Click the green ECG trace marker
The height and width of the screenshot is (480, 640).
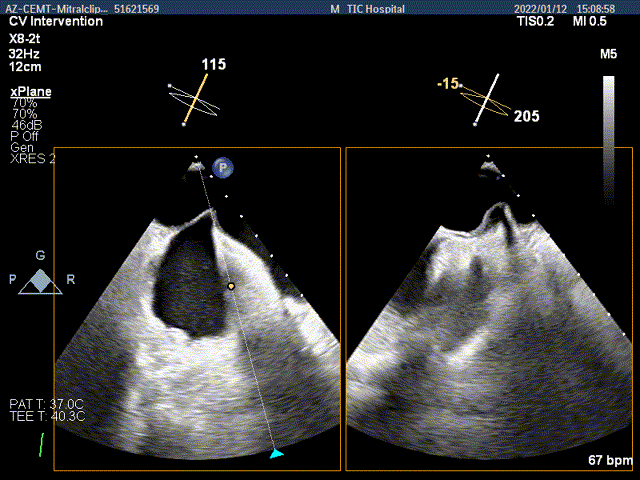pyautogui.click(x=41, y=442)
